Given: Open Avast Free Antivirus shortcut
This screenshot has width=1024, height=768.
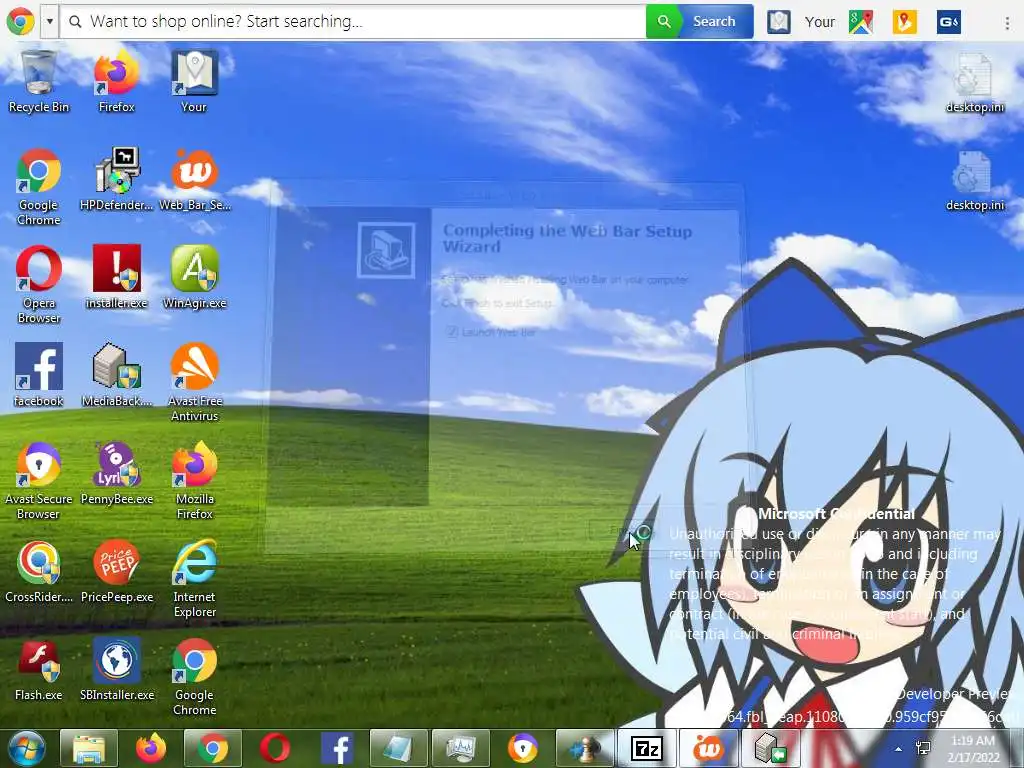Looking at the screenshot, I should click(x=195, y=383).
